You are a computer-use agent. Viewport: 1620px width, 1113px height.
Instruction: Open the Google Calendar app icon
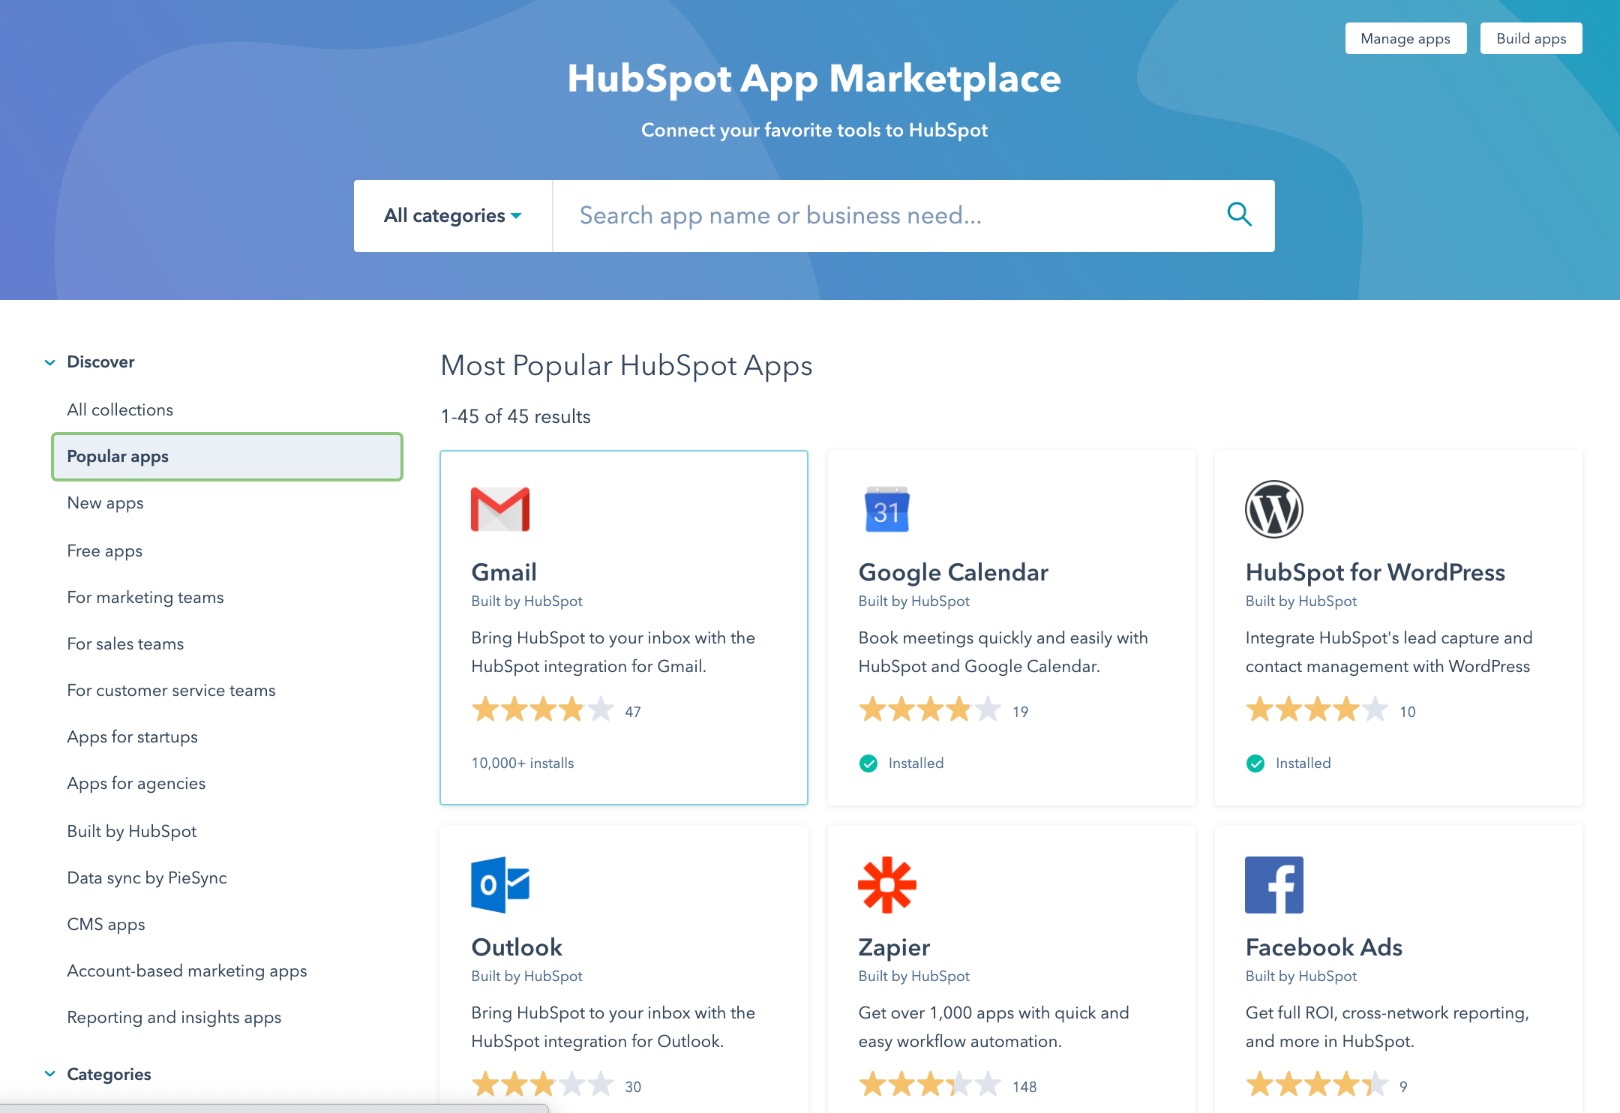point(887,509)
